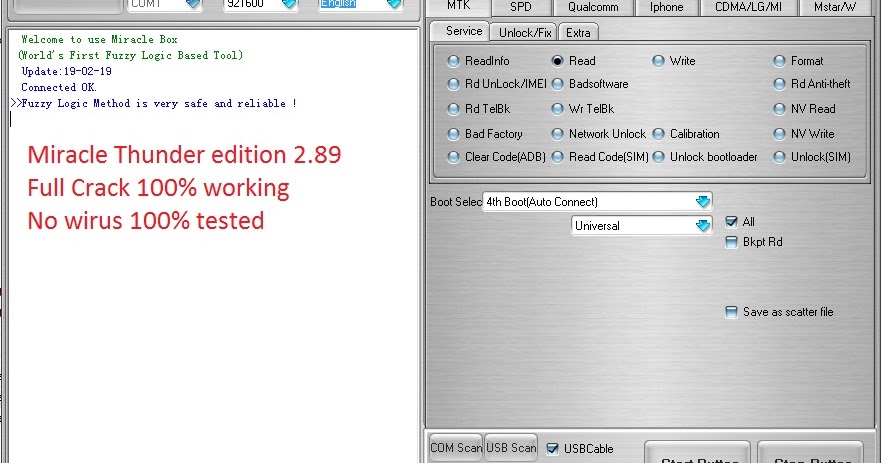Uncheck the All checkbox
881x463 pixels.
point(731,222)
